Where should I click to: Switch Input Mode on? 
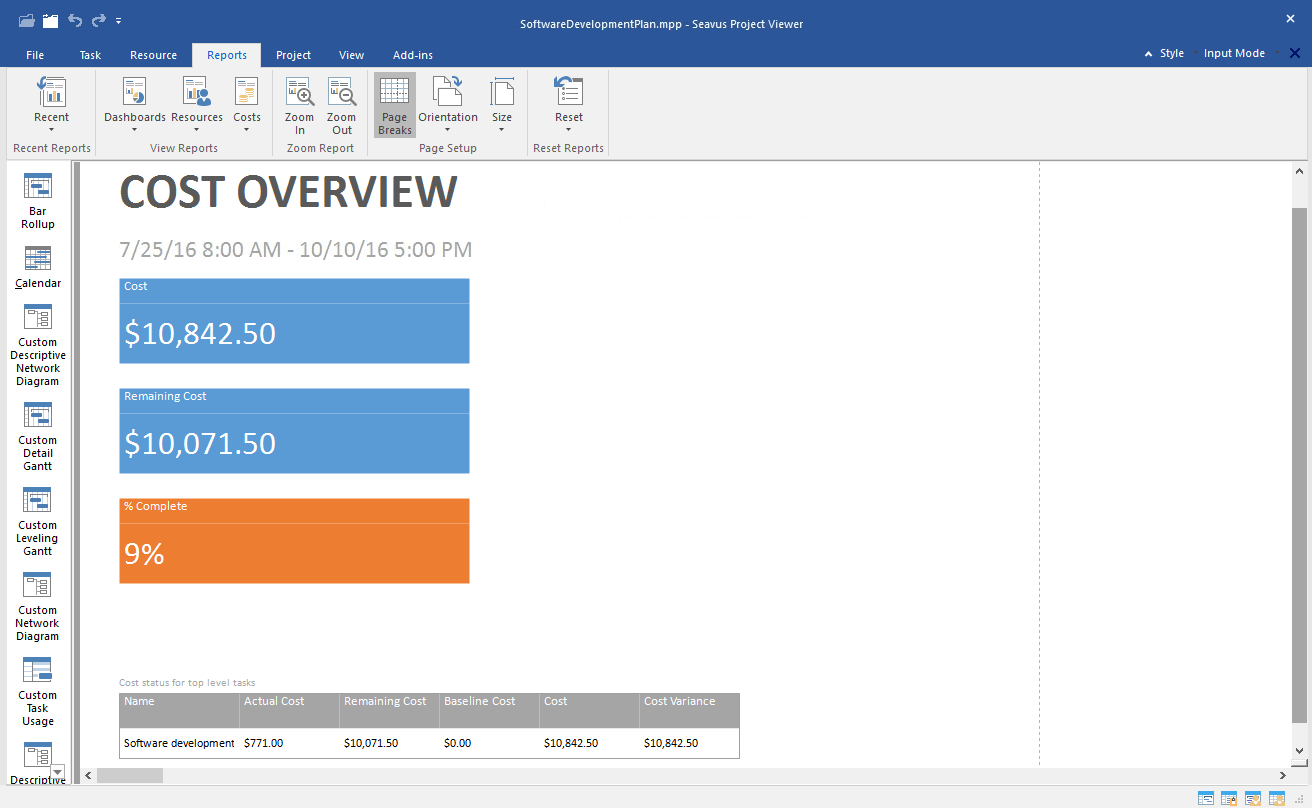(x=1233, y=53)
